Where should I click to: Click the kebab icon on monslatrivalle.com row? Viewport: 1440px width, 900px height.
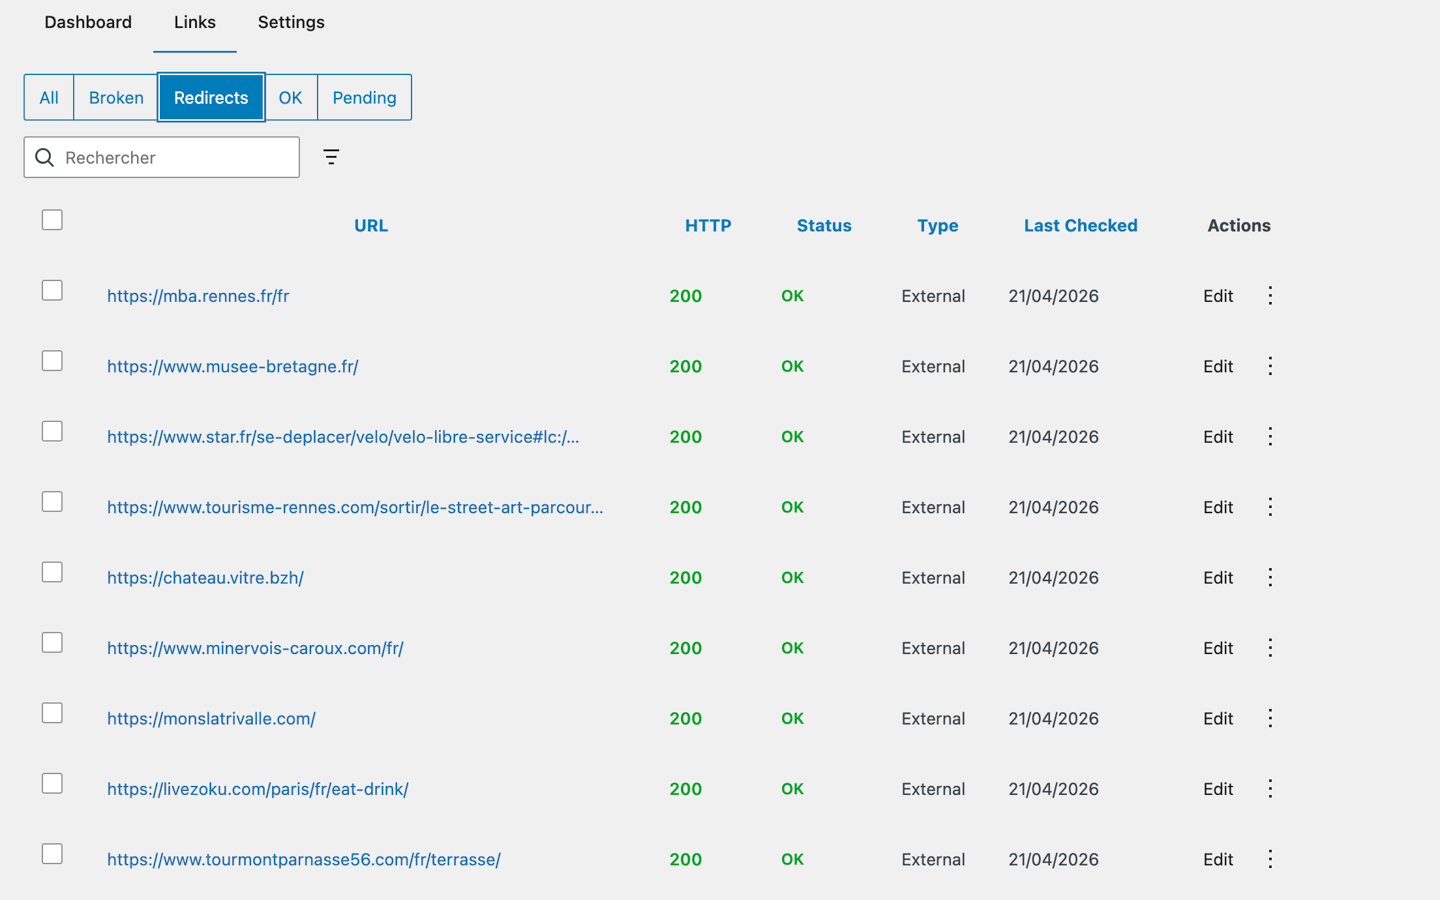[x=1270, y=718]
